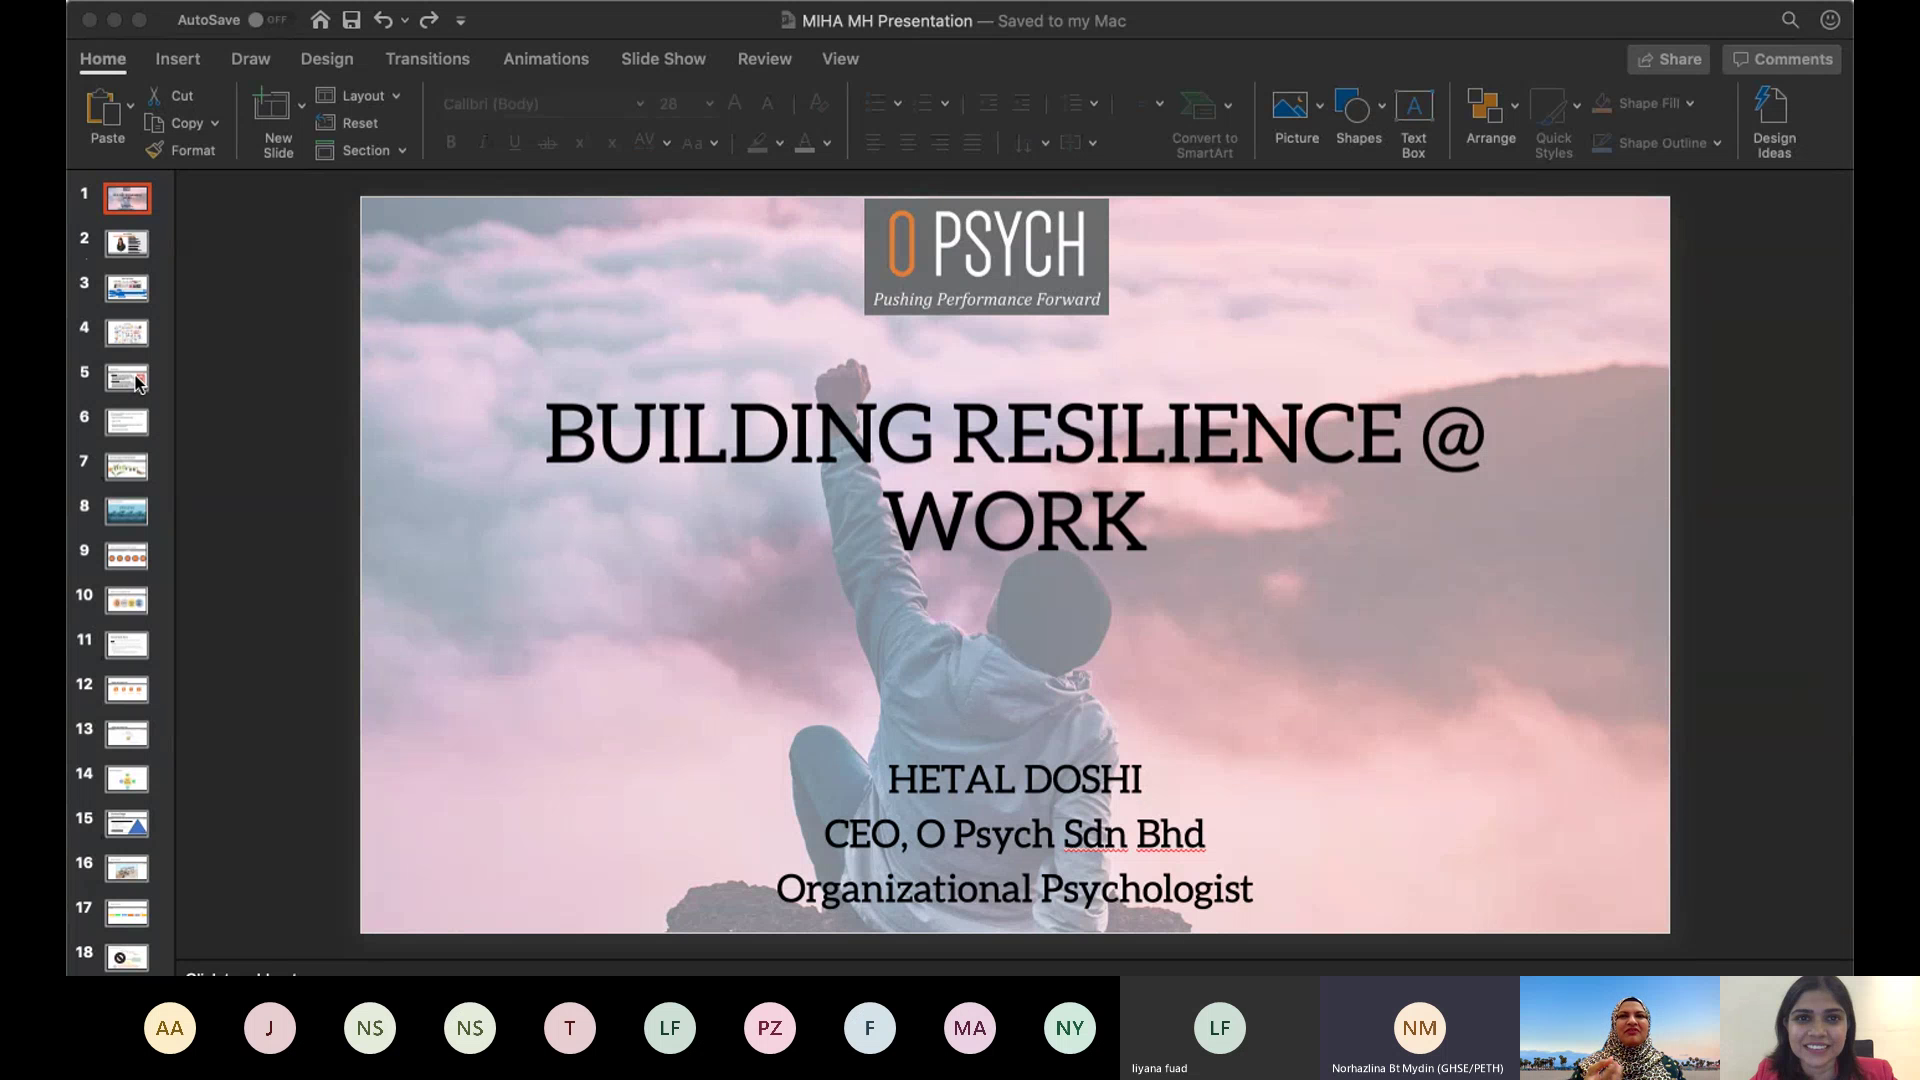Viewport: 1920px width, 1080px height.
Task: Insert a Picture from ribbon
Action: (x=1290, y=106)
